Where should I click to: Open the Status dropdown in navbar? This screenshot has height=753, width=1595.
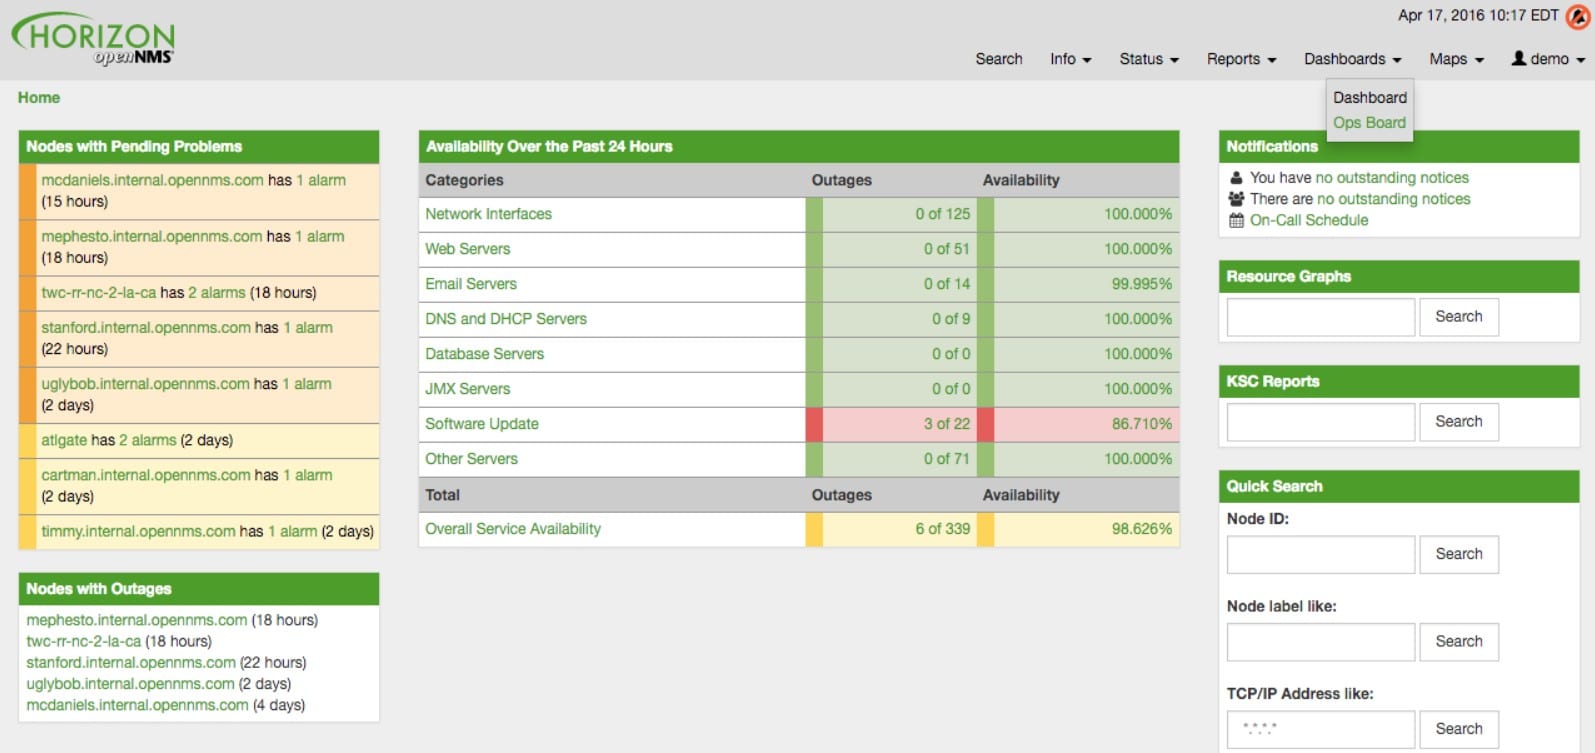(x=1148, y=59)
